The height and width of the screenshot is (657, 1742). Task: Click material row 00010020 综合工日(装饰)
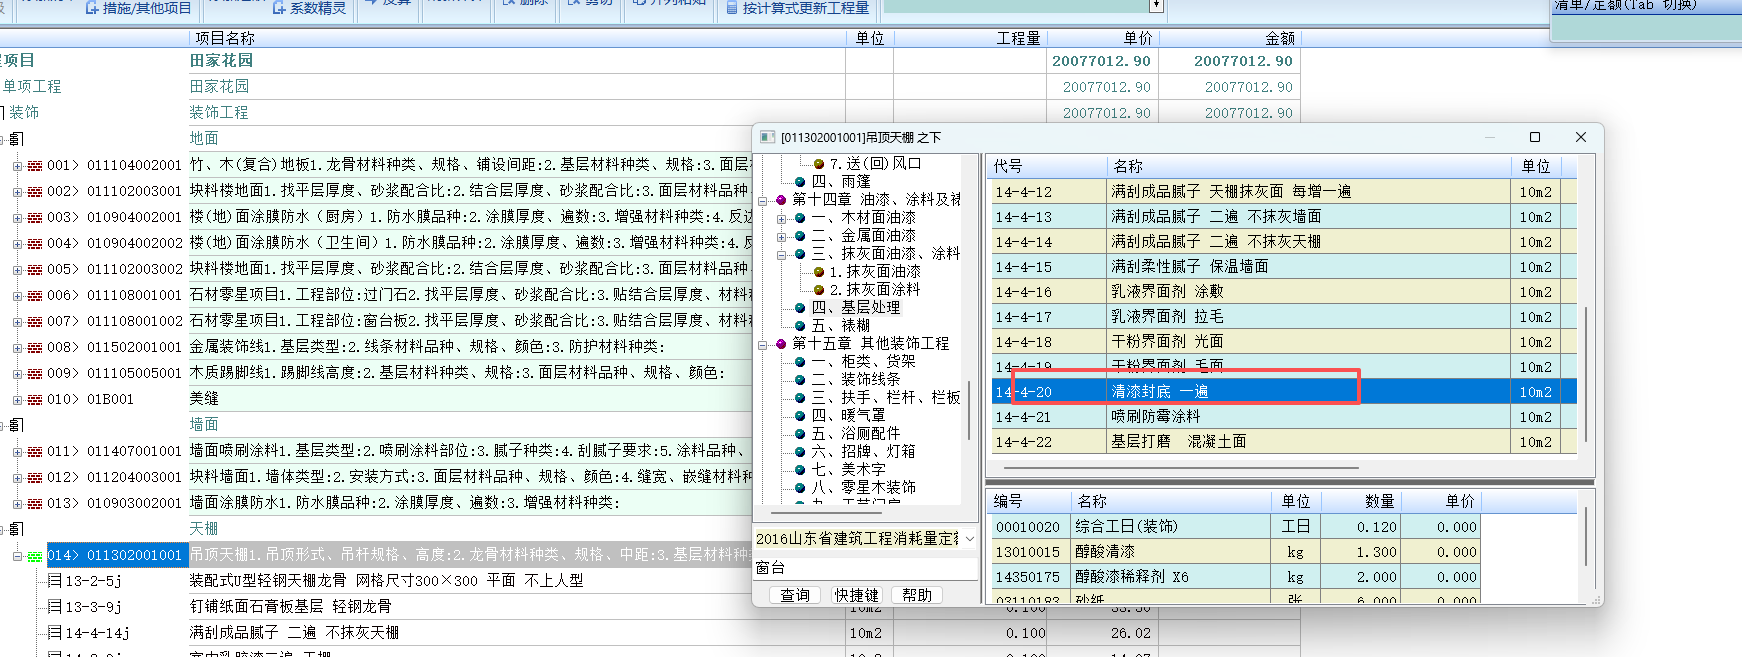1236,527
